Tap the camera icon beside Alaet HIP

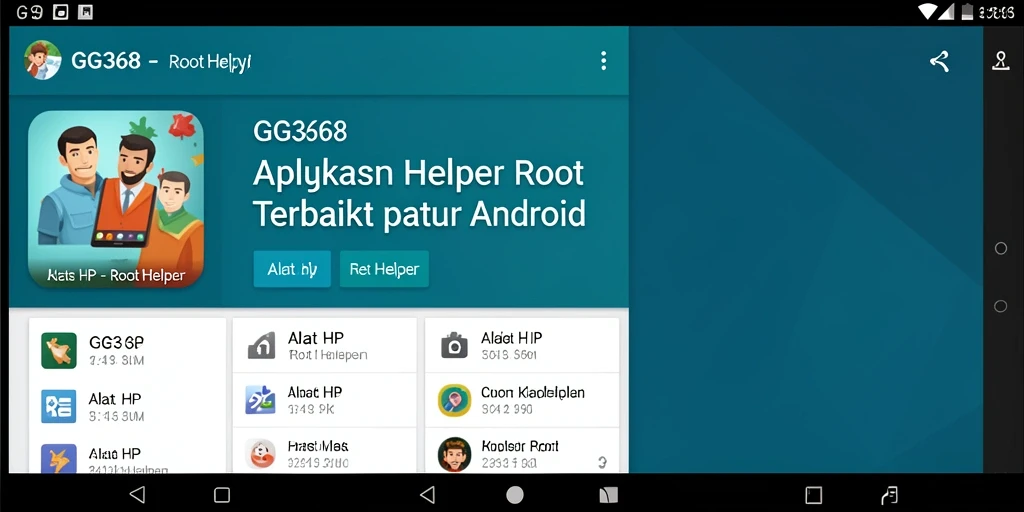pos(454,345)
